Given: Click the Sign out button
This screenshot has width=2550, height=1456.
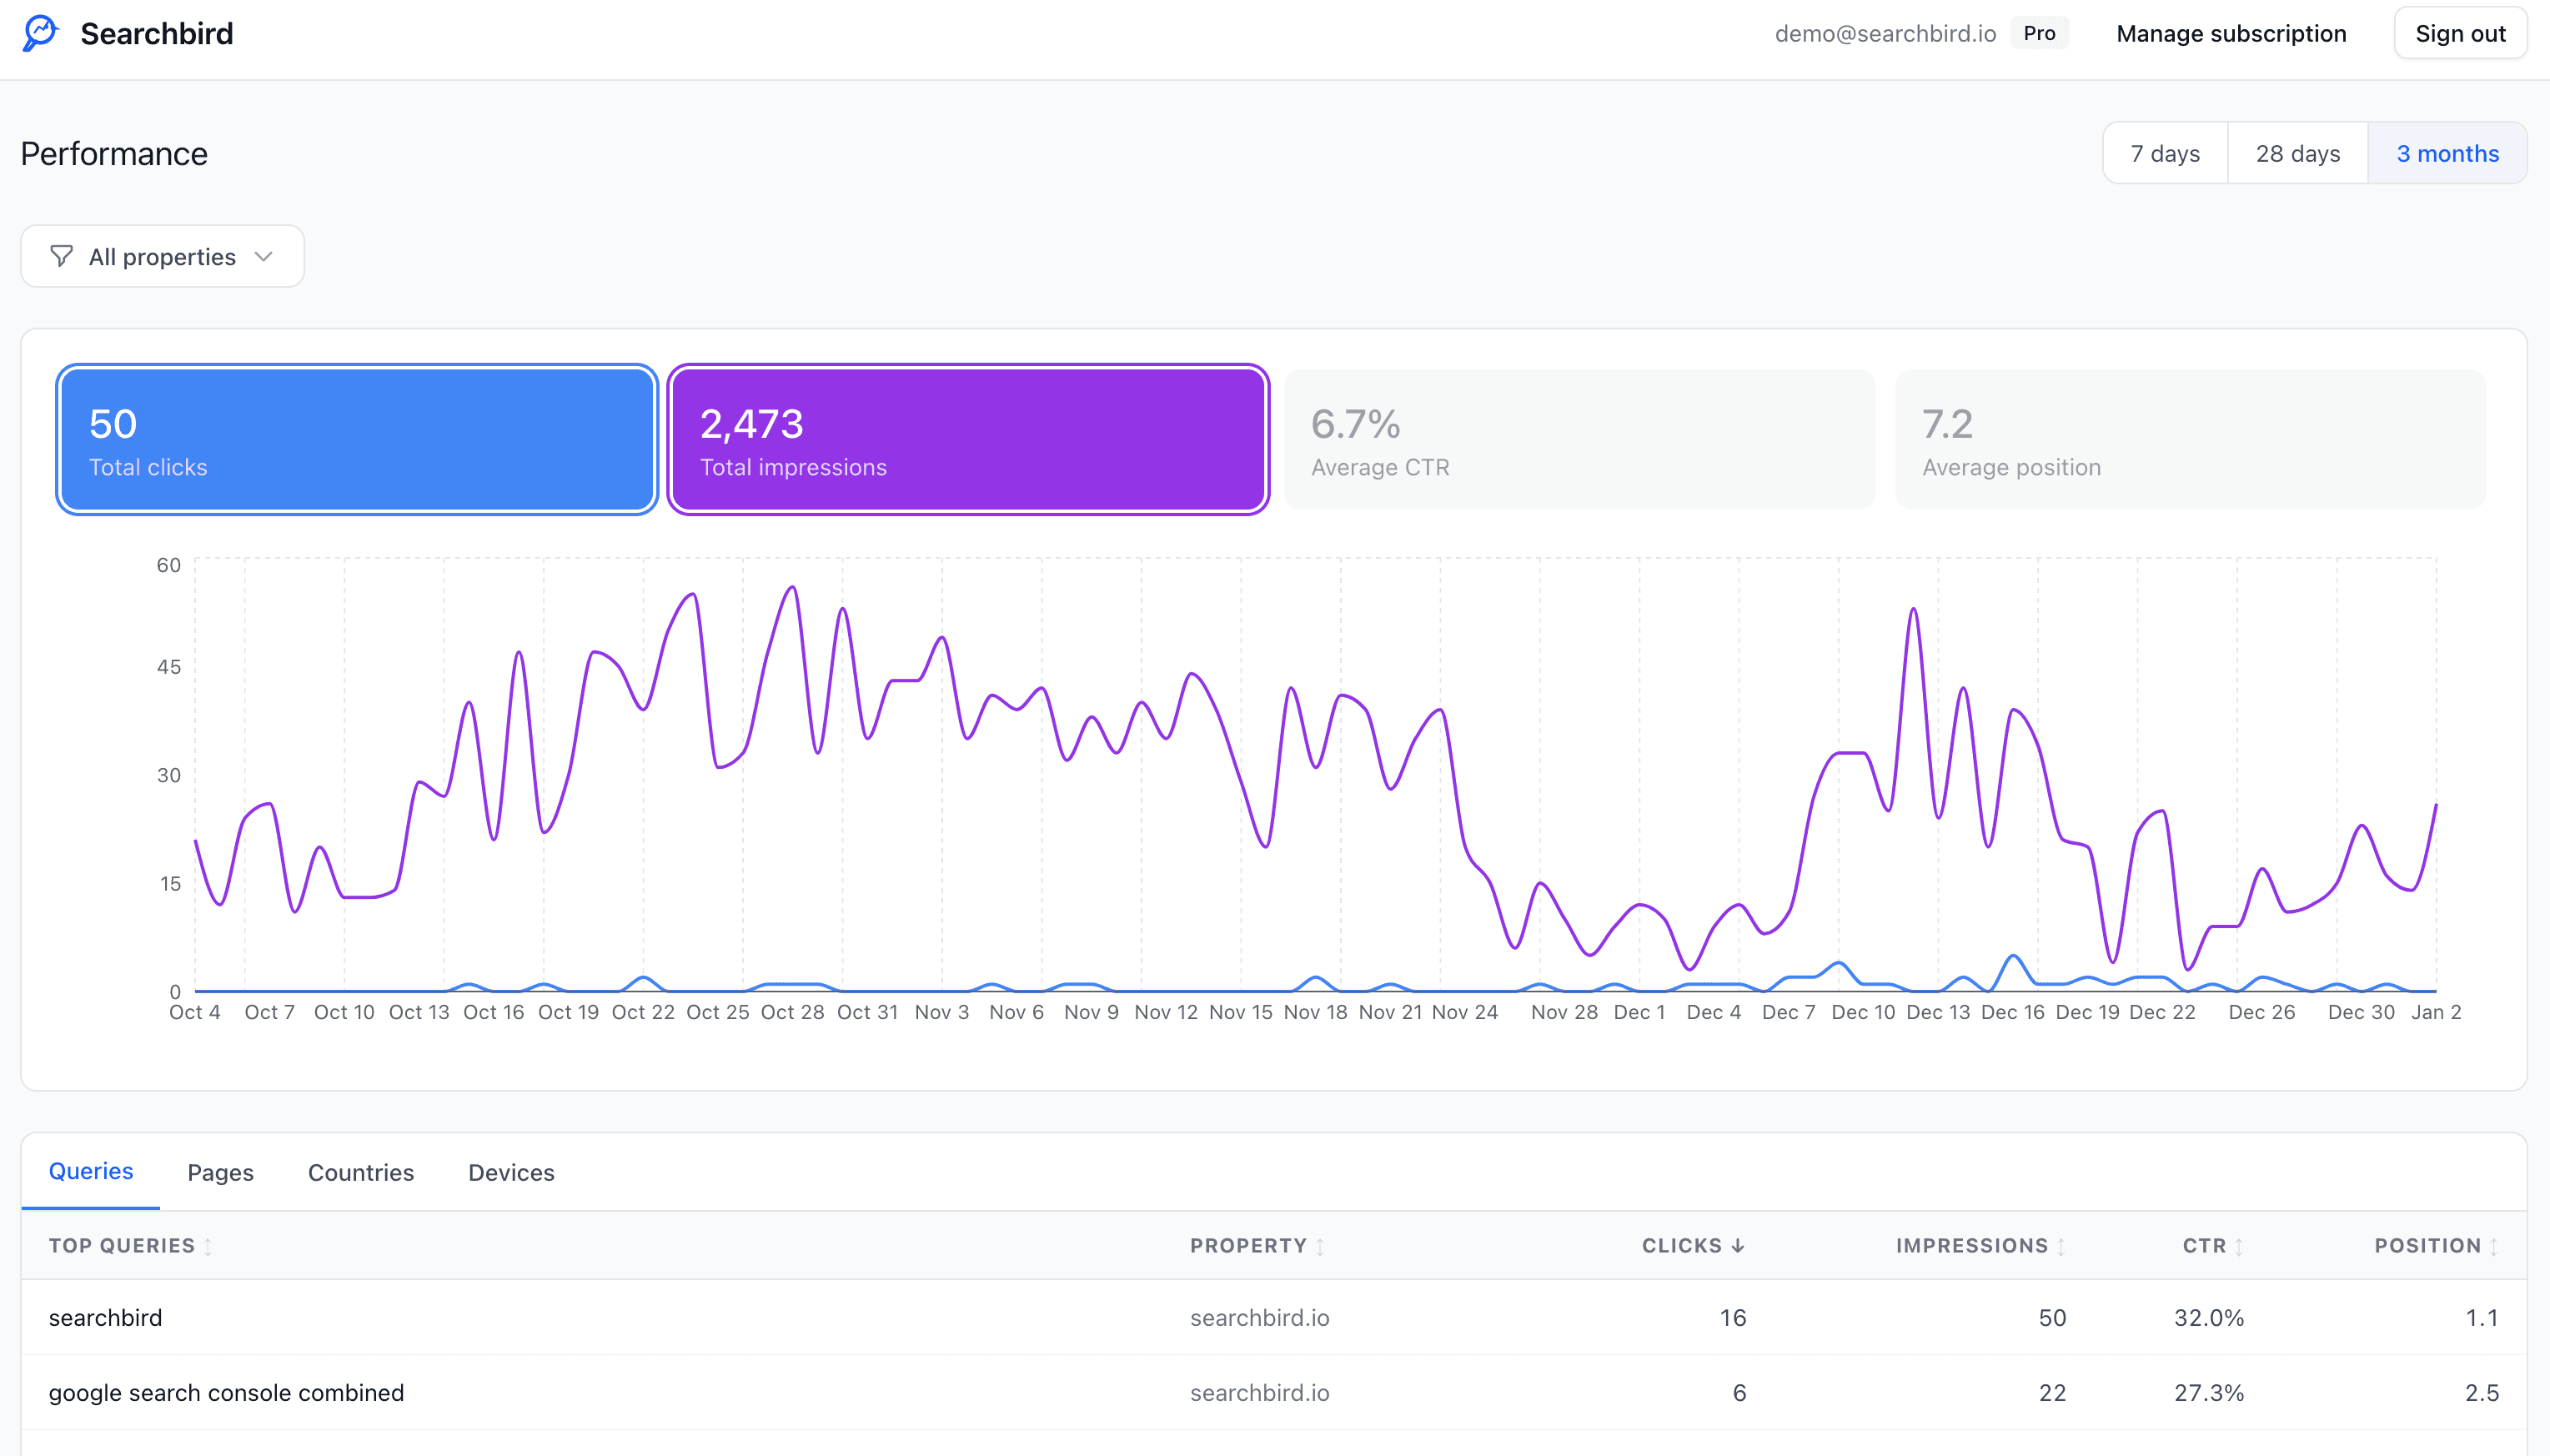Looking at the screenshot, I should (x=2460, y=32).
